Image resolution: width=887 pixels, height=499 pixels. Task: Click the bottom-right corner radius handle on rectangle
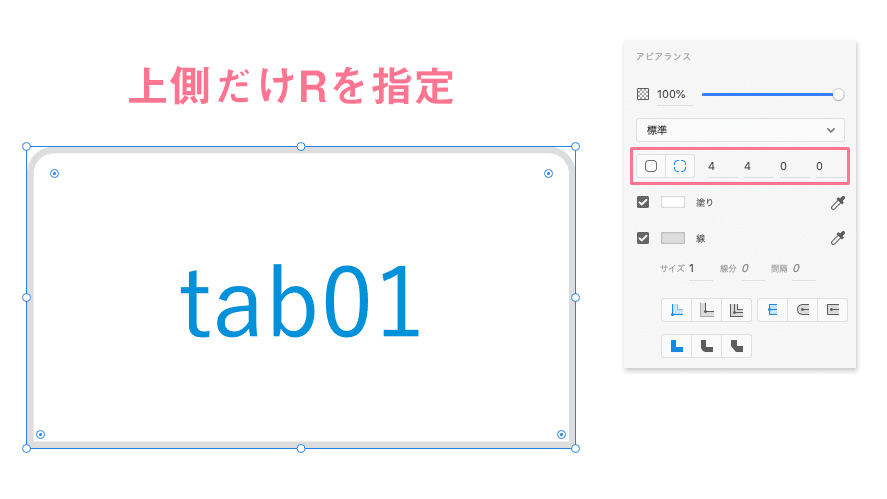coord(561,435)
